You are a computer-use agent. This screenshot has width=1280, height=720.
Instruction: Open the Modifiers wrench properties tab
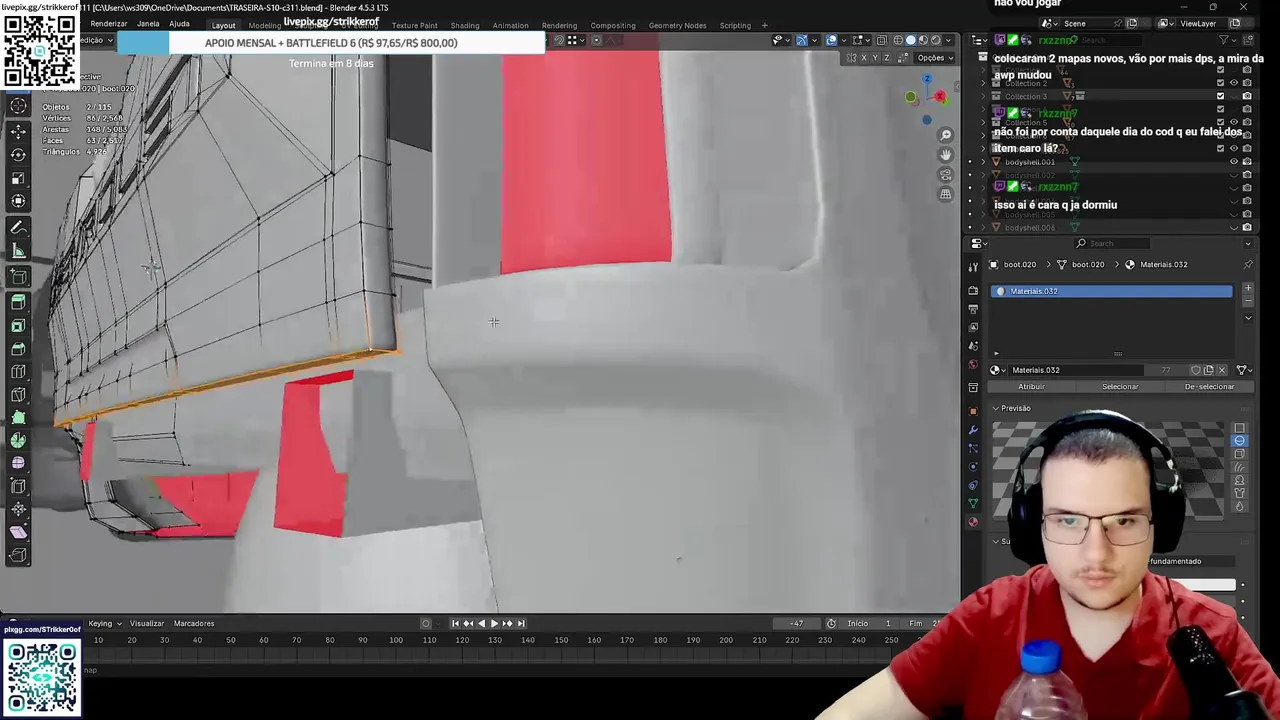pyautogui.click(x=973, y=429)
